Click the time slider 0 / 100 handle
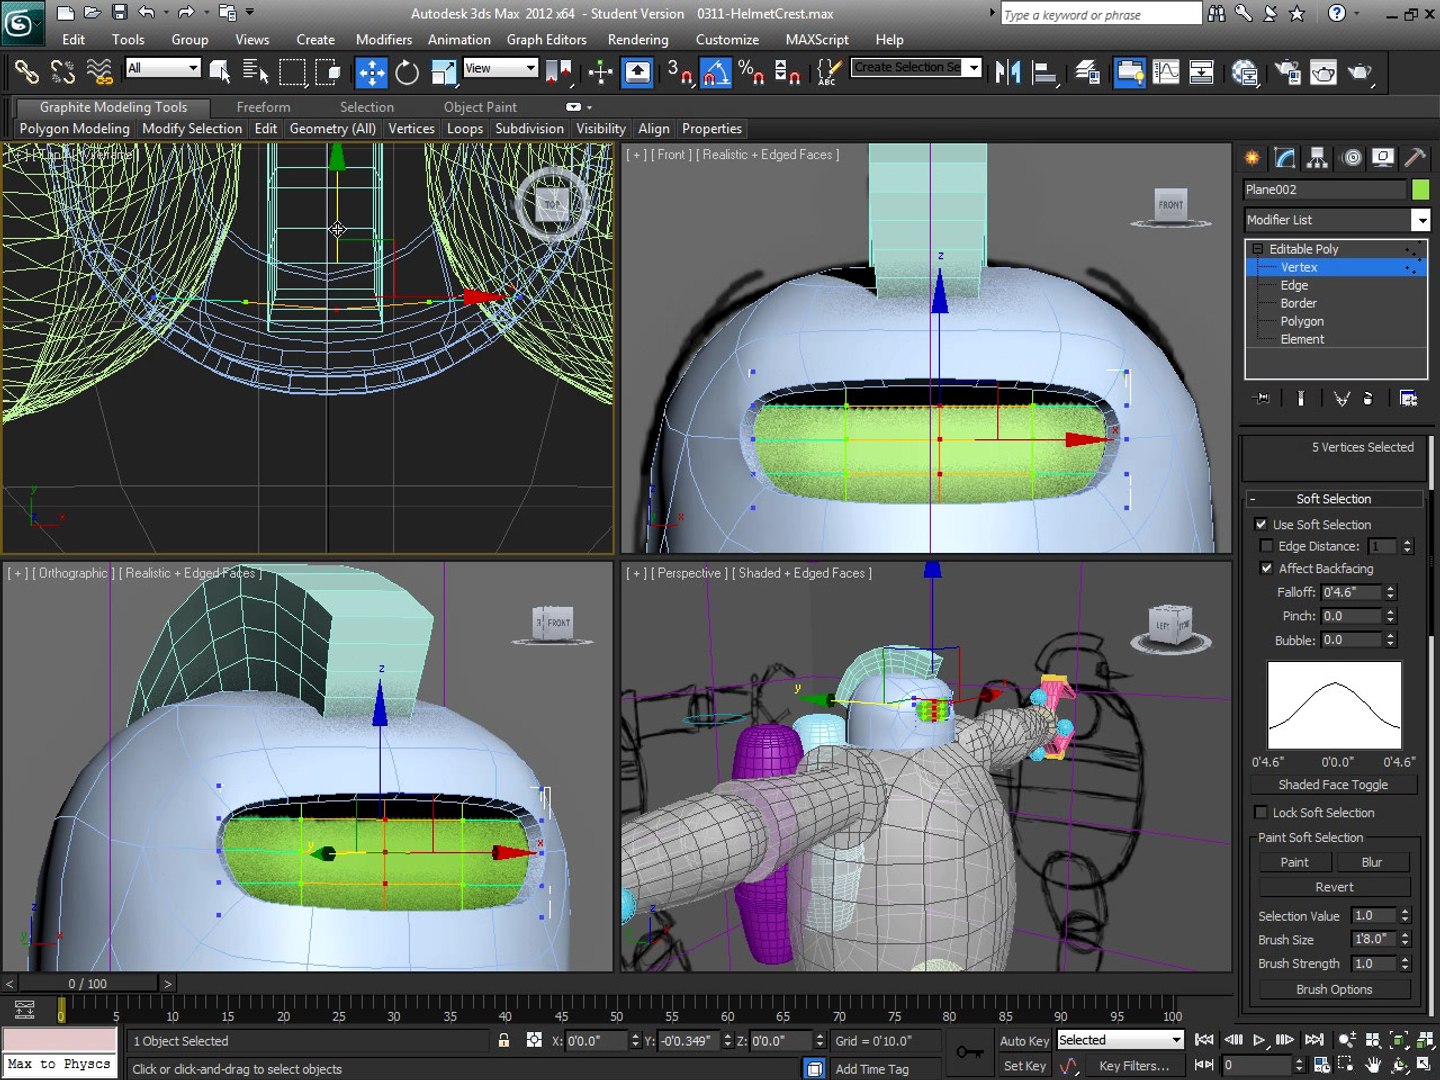The width and height of the screenshot is (1440, 1080). [87, 984]
